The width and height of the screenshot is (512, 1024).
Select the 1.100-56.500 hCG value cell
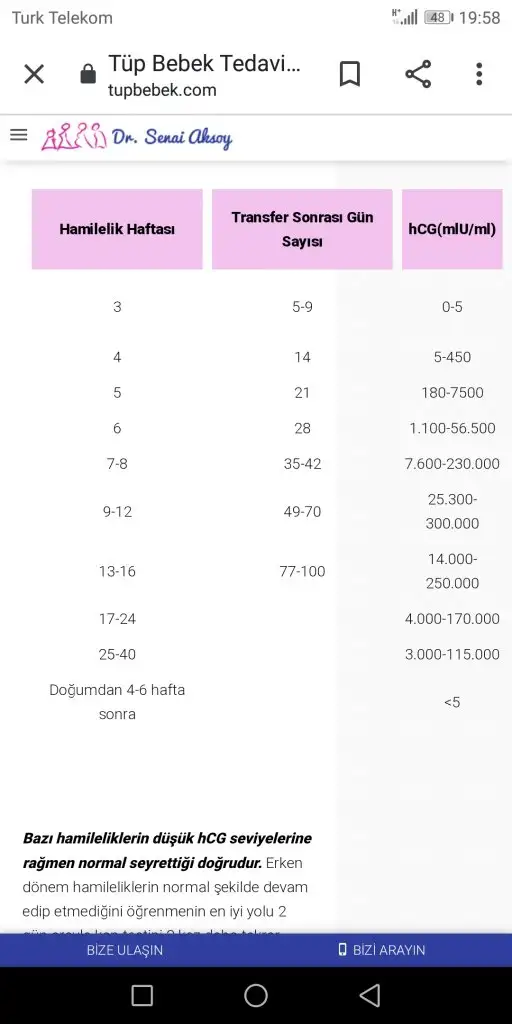click(452, 428)
